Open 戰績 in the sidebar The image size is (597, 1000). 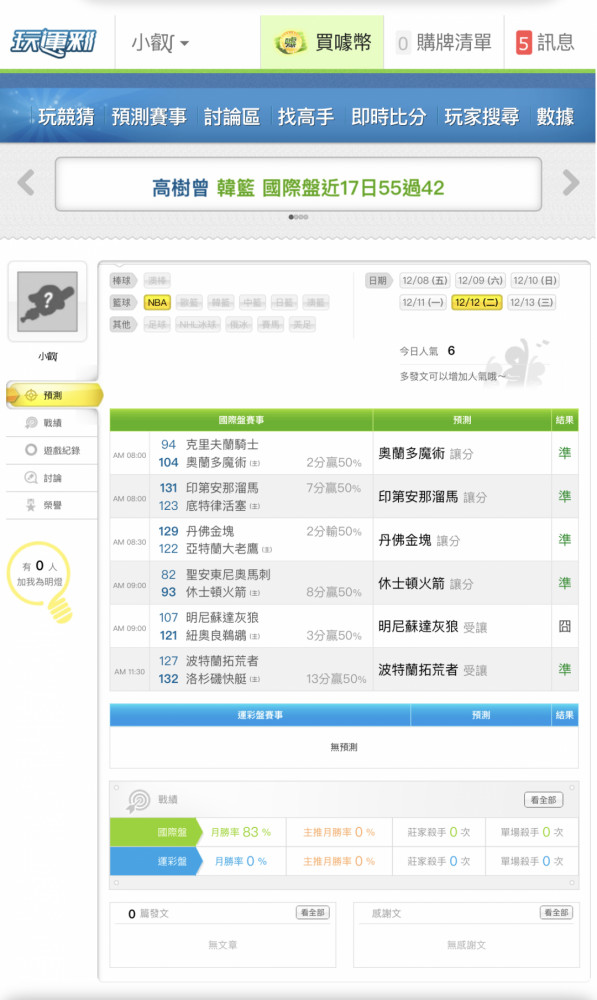point(52,423)
